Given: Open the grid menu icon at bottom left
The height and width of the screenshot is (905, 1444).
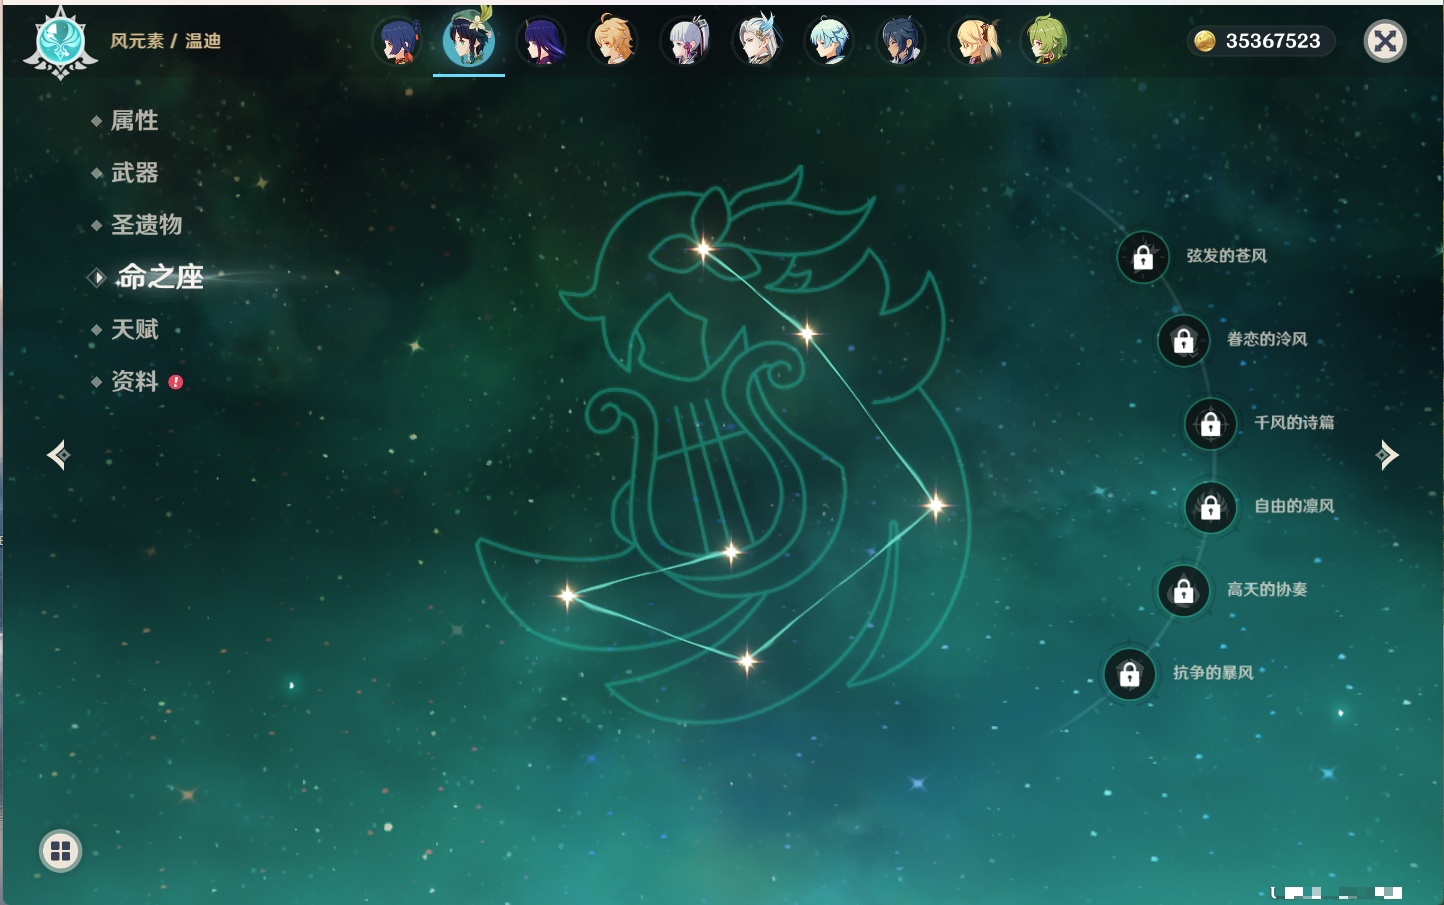Looking at the screenshot, I should [60, 851].
